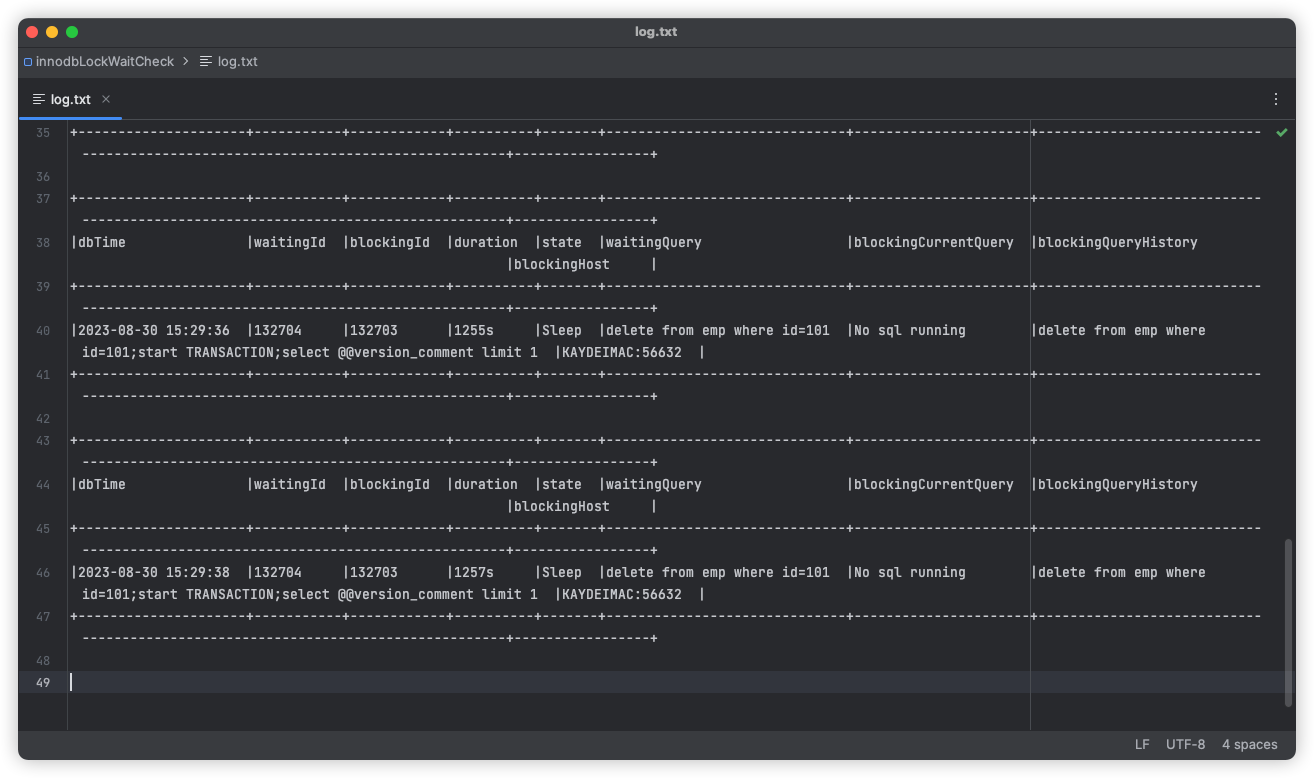The image size is (1314, 778).
Task: Open the 4 spaces indent settings
Action: (x=1249, y=744)
